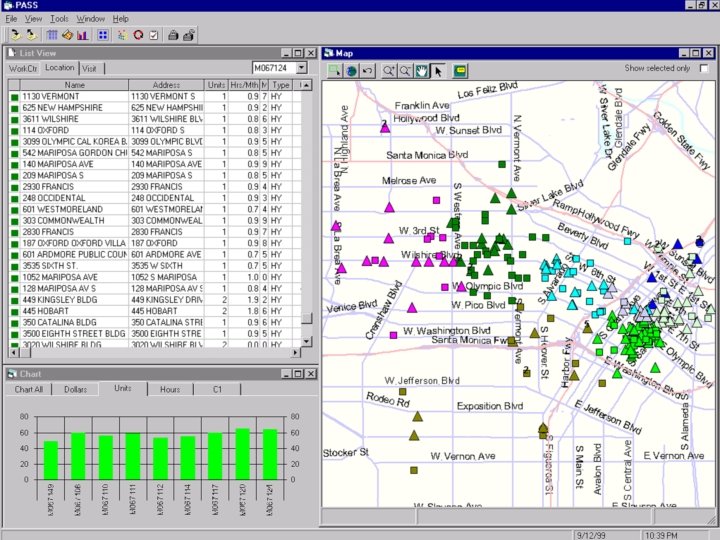
Task: Open the M067124 dropdown list
Action: point(302,68)
